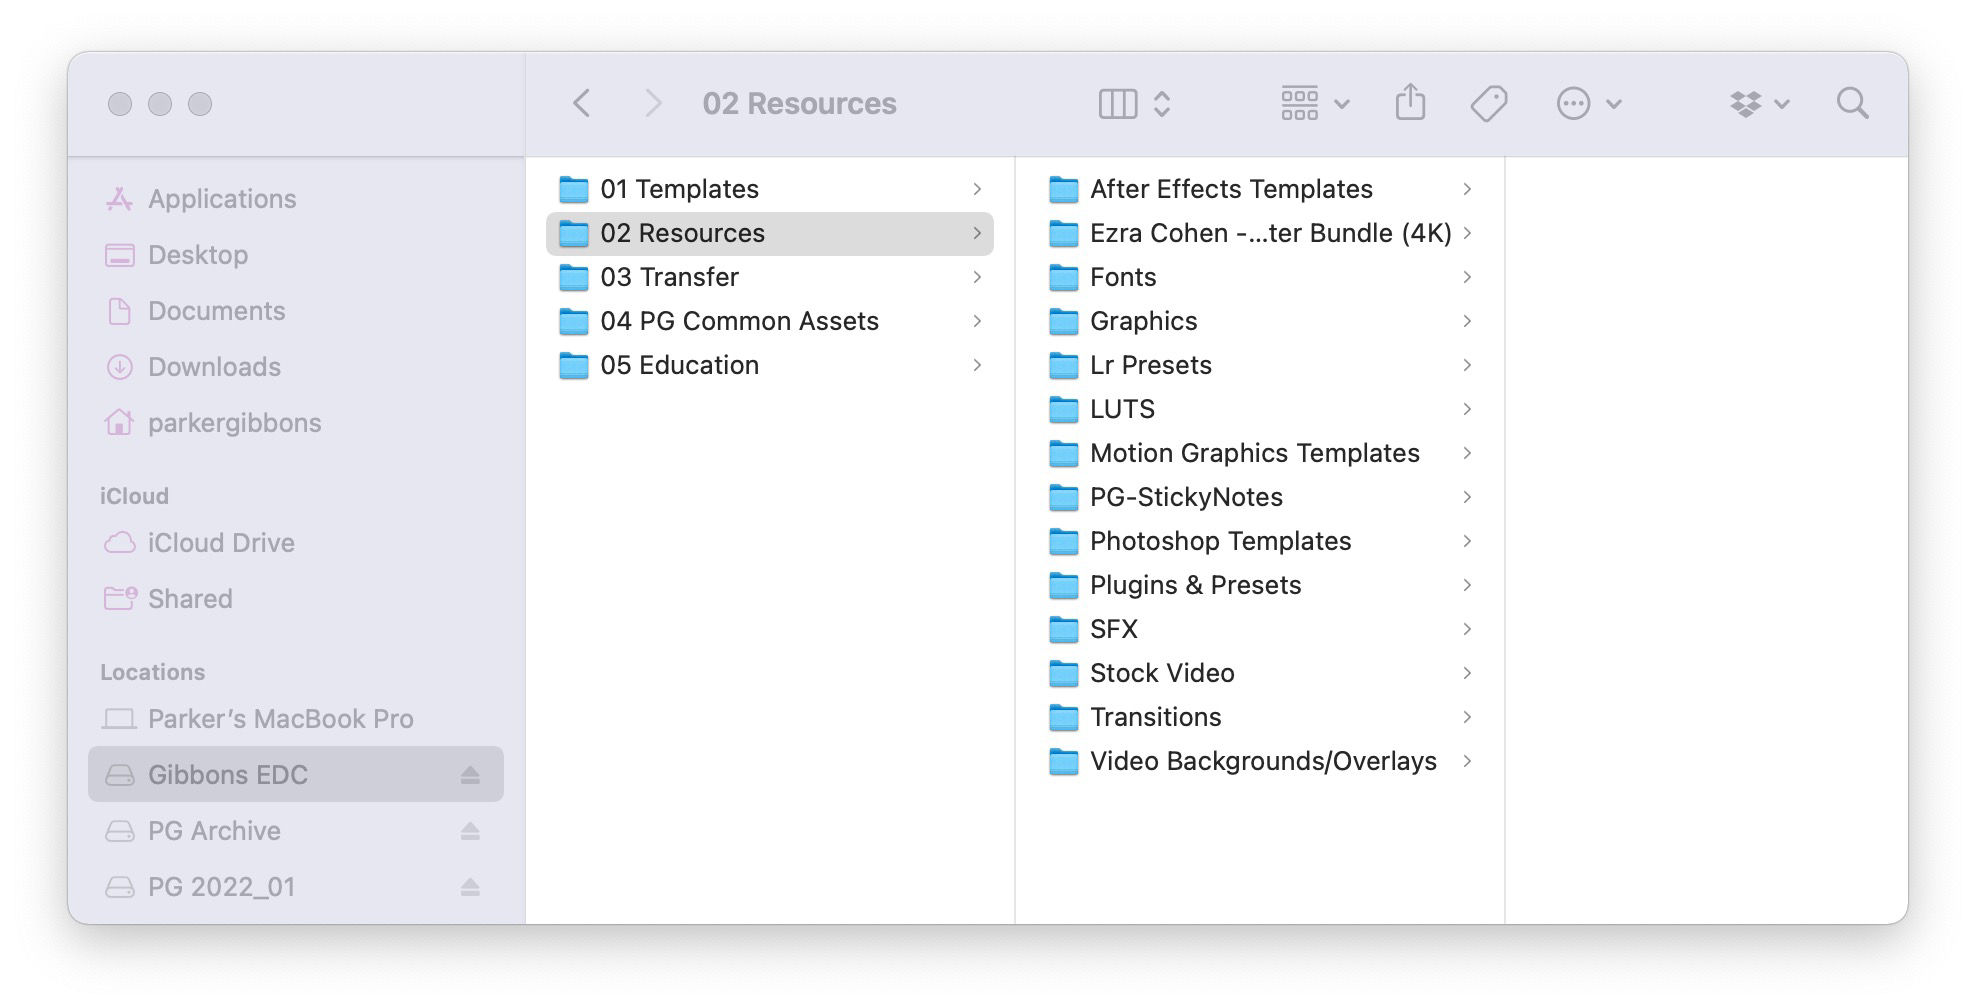The height and width of the screenshot is (1008, 1976).
Task: Select the 03 Transfer folder
Action: [770, 277]
